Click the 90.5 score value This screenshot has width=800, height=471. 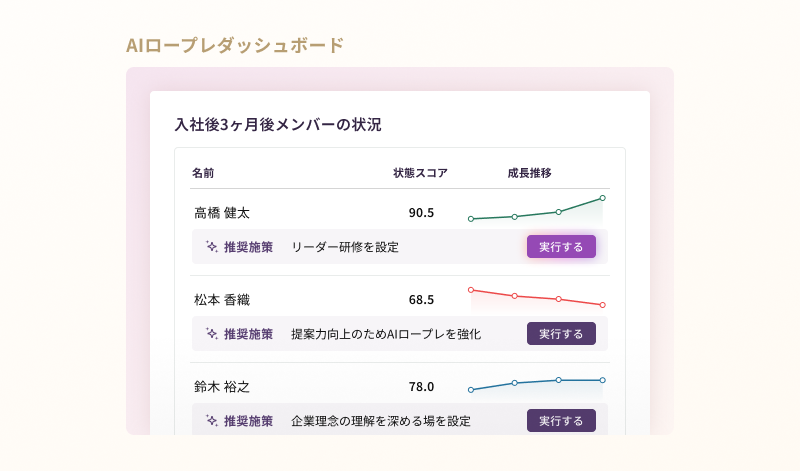pos(421,212)
